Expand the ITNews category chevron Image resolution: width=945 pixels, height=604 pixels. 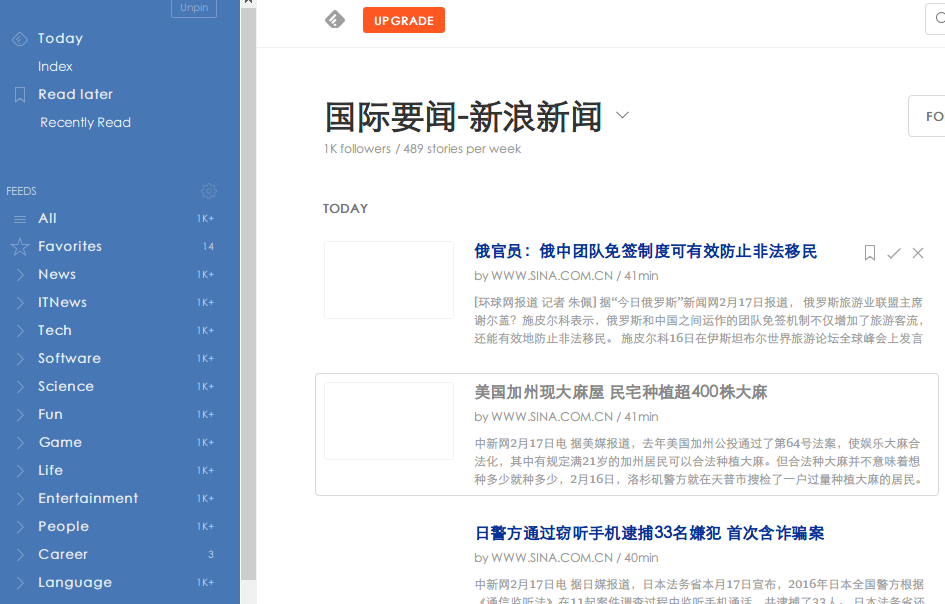click(x=20, y=303)
